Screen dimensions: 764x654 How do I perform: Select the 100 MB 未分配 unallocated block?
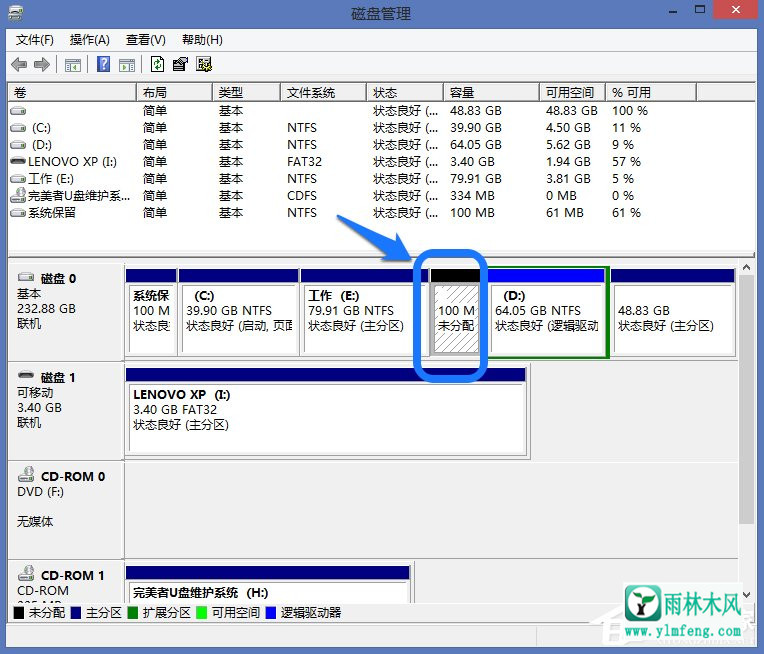(x=456, y=312)
